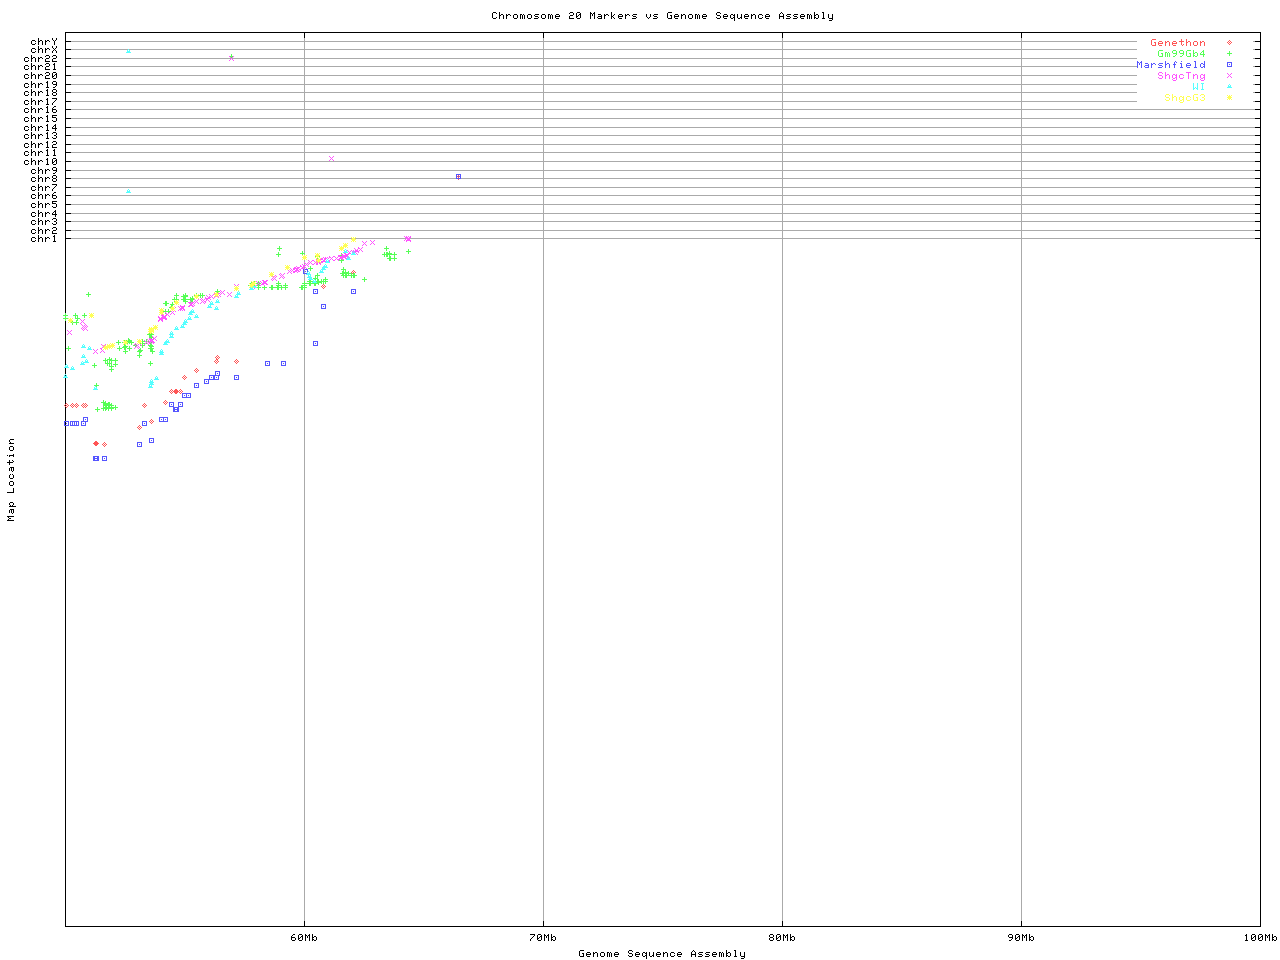This screenshot has height=960, width=1280.
Task: Click the chr1 y-axis label
Action: (x=44, y=238)
